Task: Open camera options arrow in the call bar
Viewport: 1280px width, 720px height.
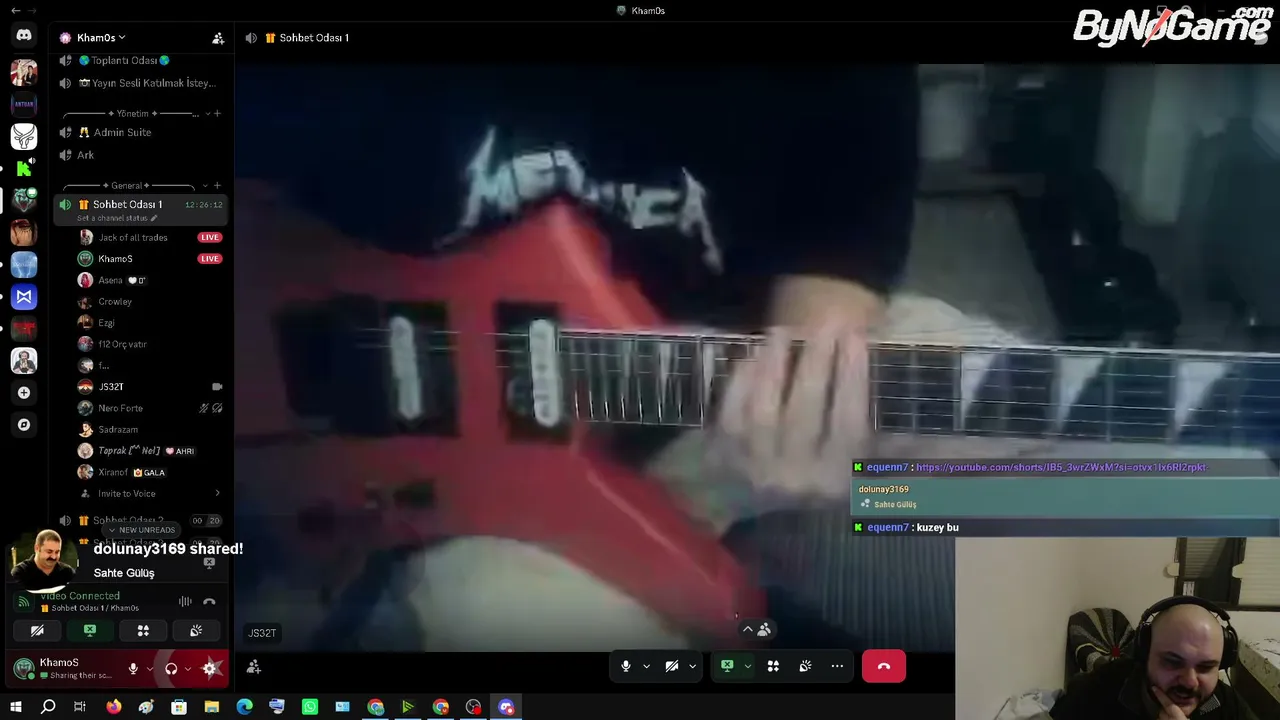Action: click(692, 666)
